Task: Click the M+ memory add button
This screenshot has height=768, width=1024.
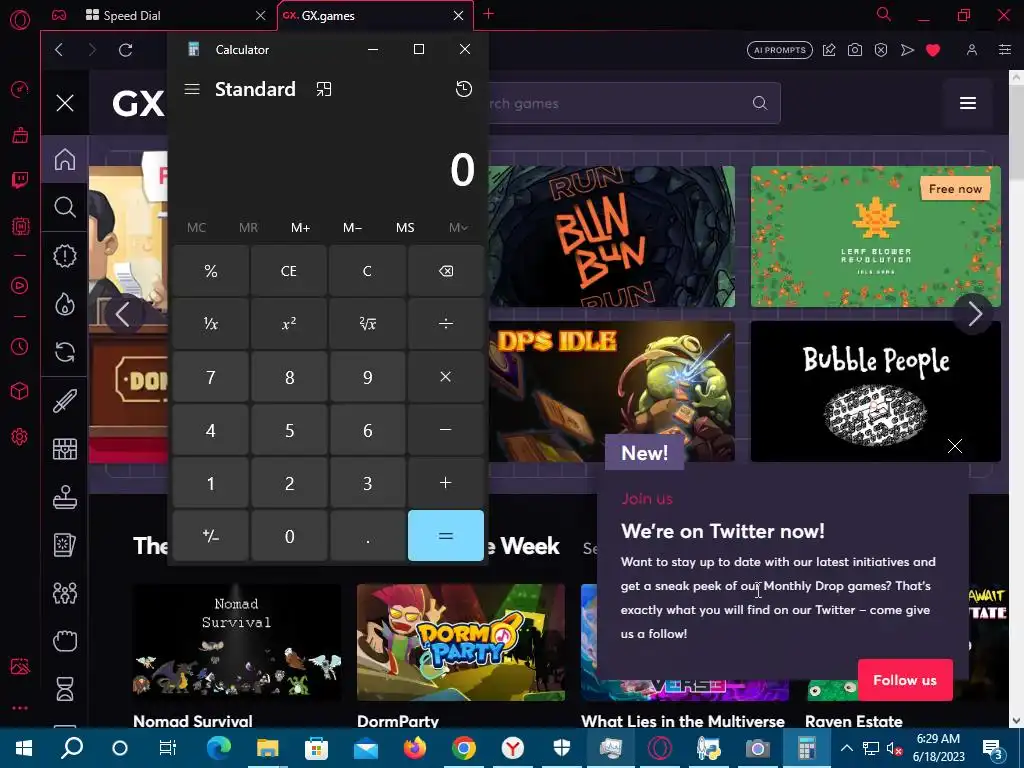Action: [x=300, y=227]
